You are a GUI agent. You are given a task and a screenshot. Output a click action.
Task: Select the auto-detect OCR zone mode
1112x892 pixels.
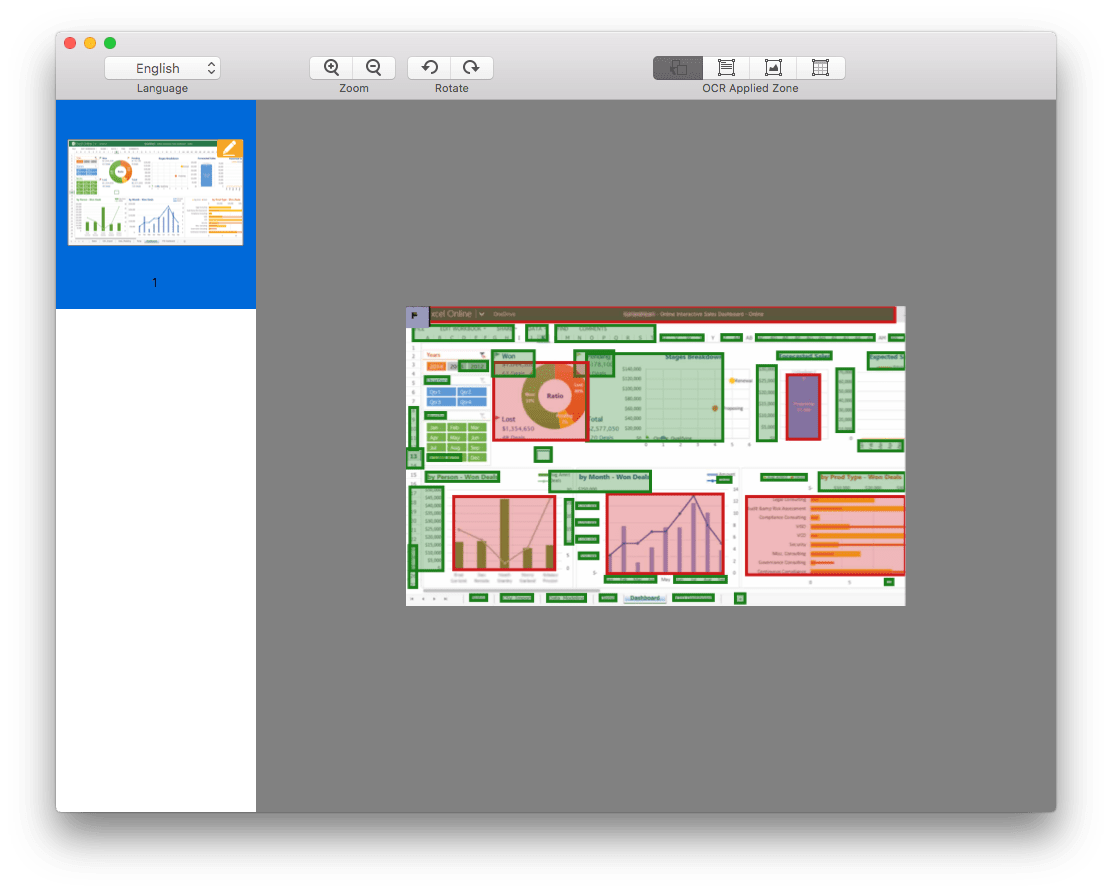tap(678, 68)
